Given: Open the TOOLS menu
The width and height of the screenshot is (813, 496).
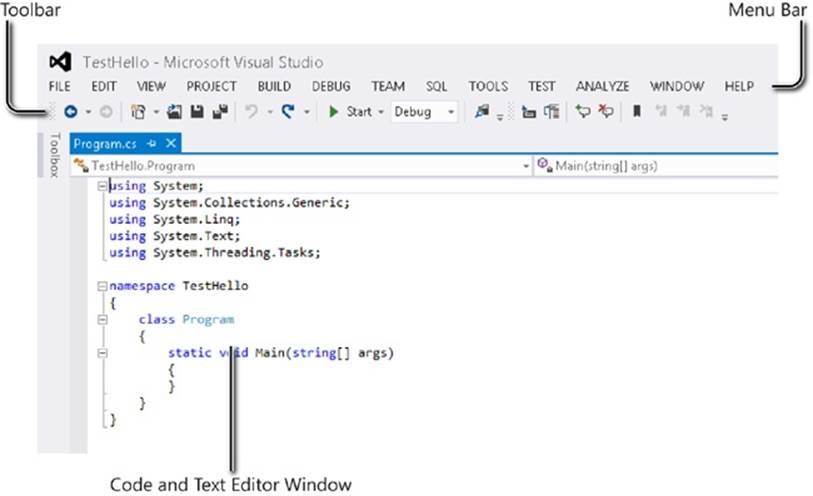Looking at the screenshot, I should [x=488, y=86].
